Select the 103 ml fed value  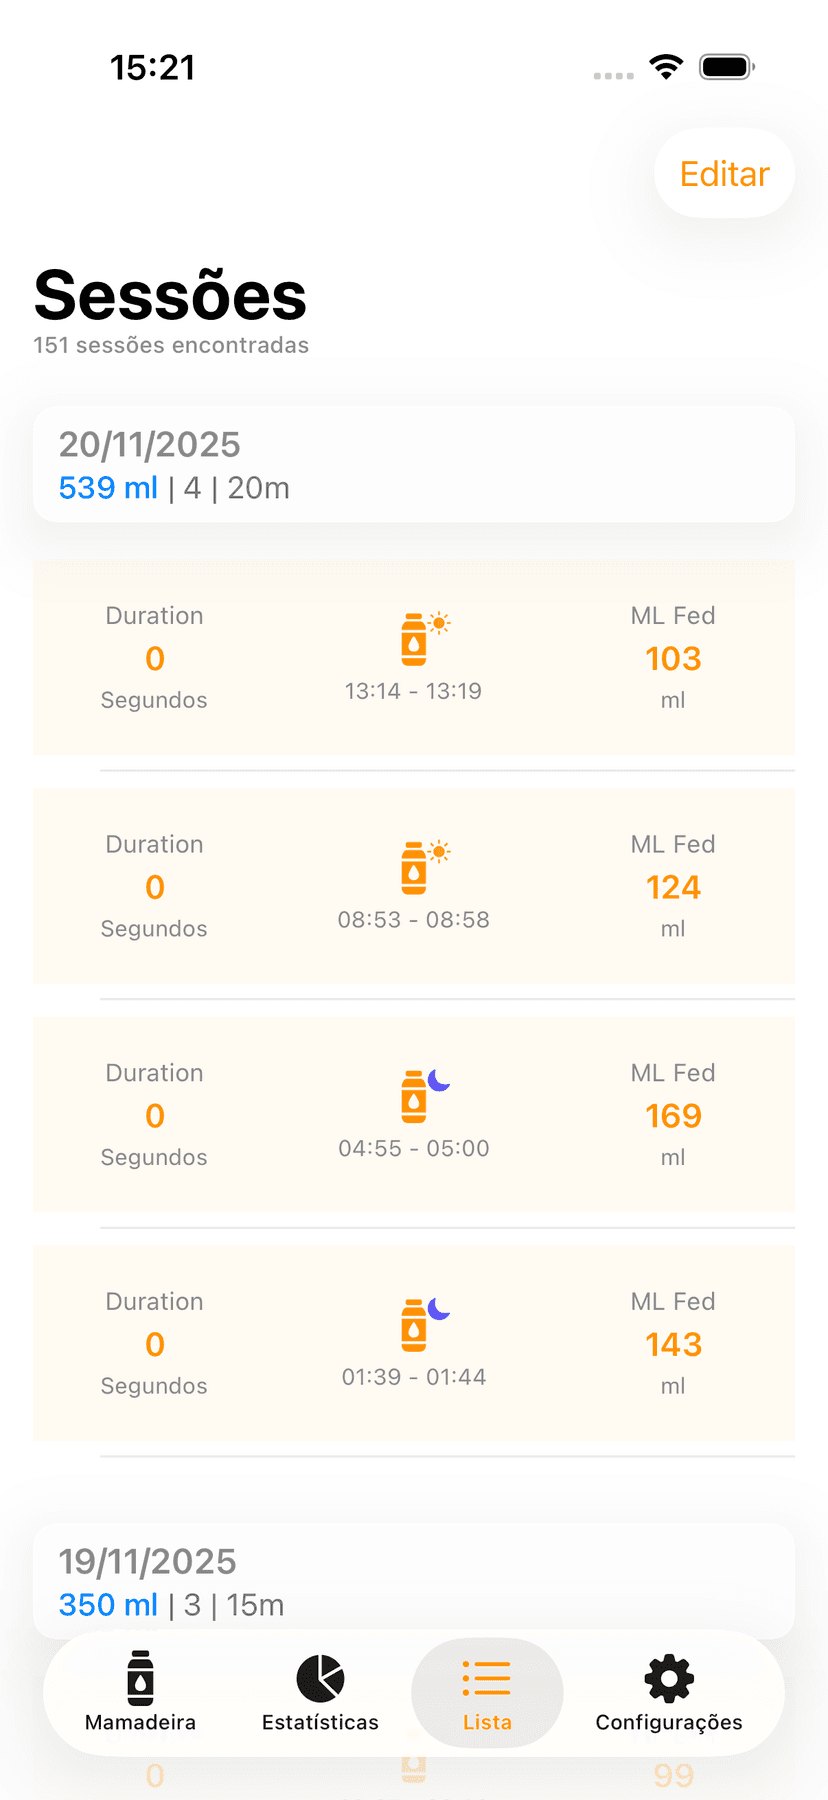tap(673, 659)
